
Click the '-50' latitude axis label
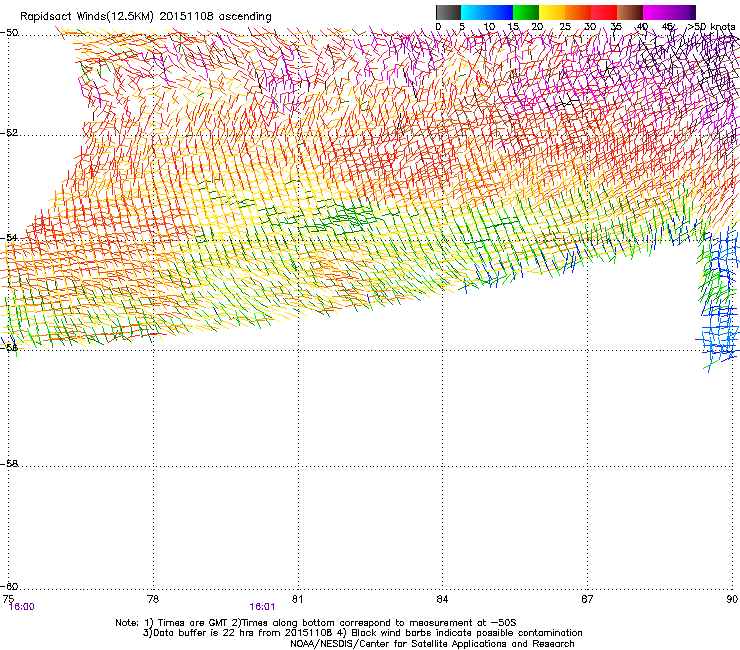[9, 33]
